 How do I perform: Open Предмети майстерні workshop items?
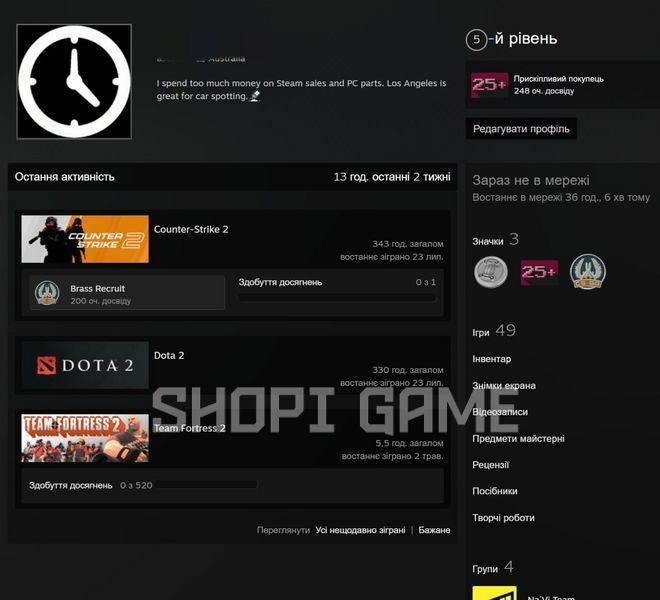518,438
